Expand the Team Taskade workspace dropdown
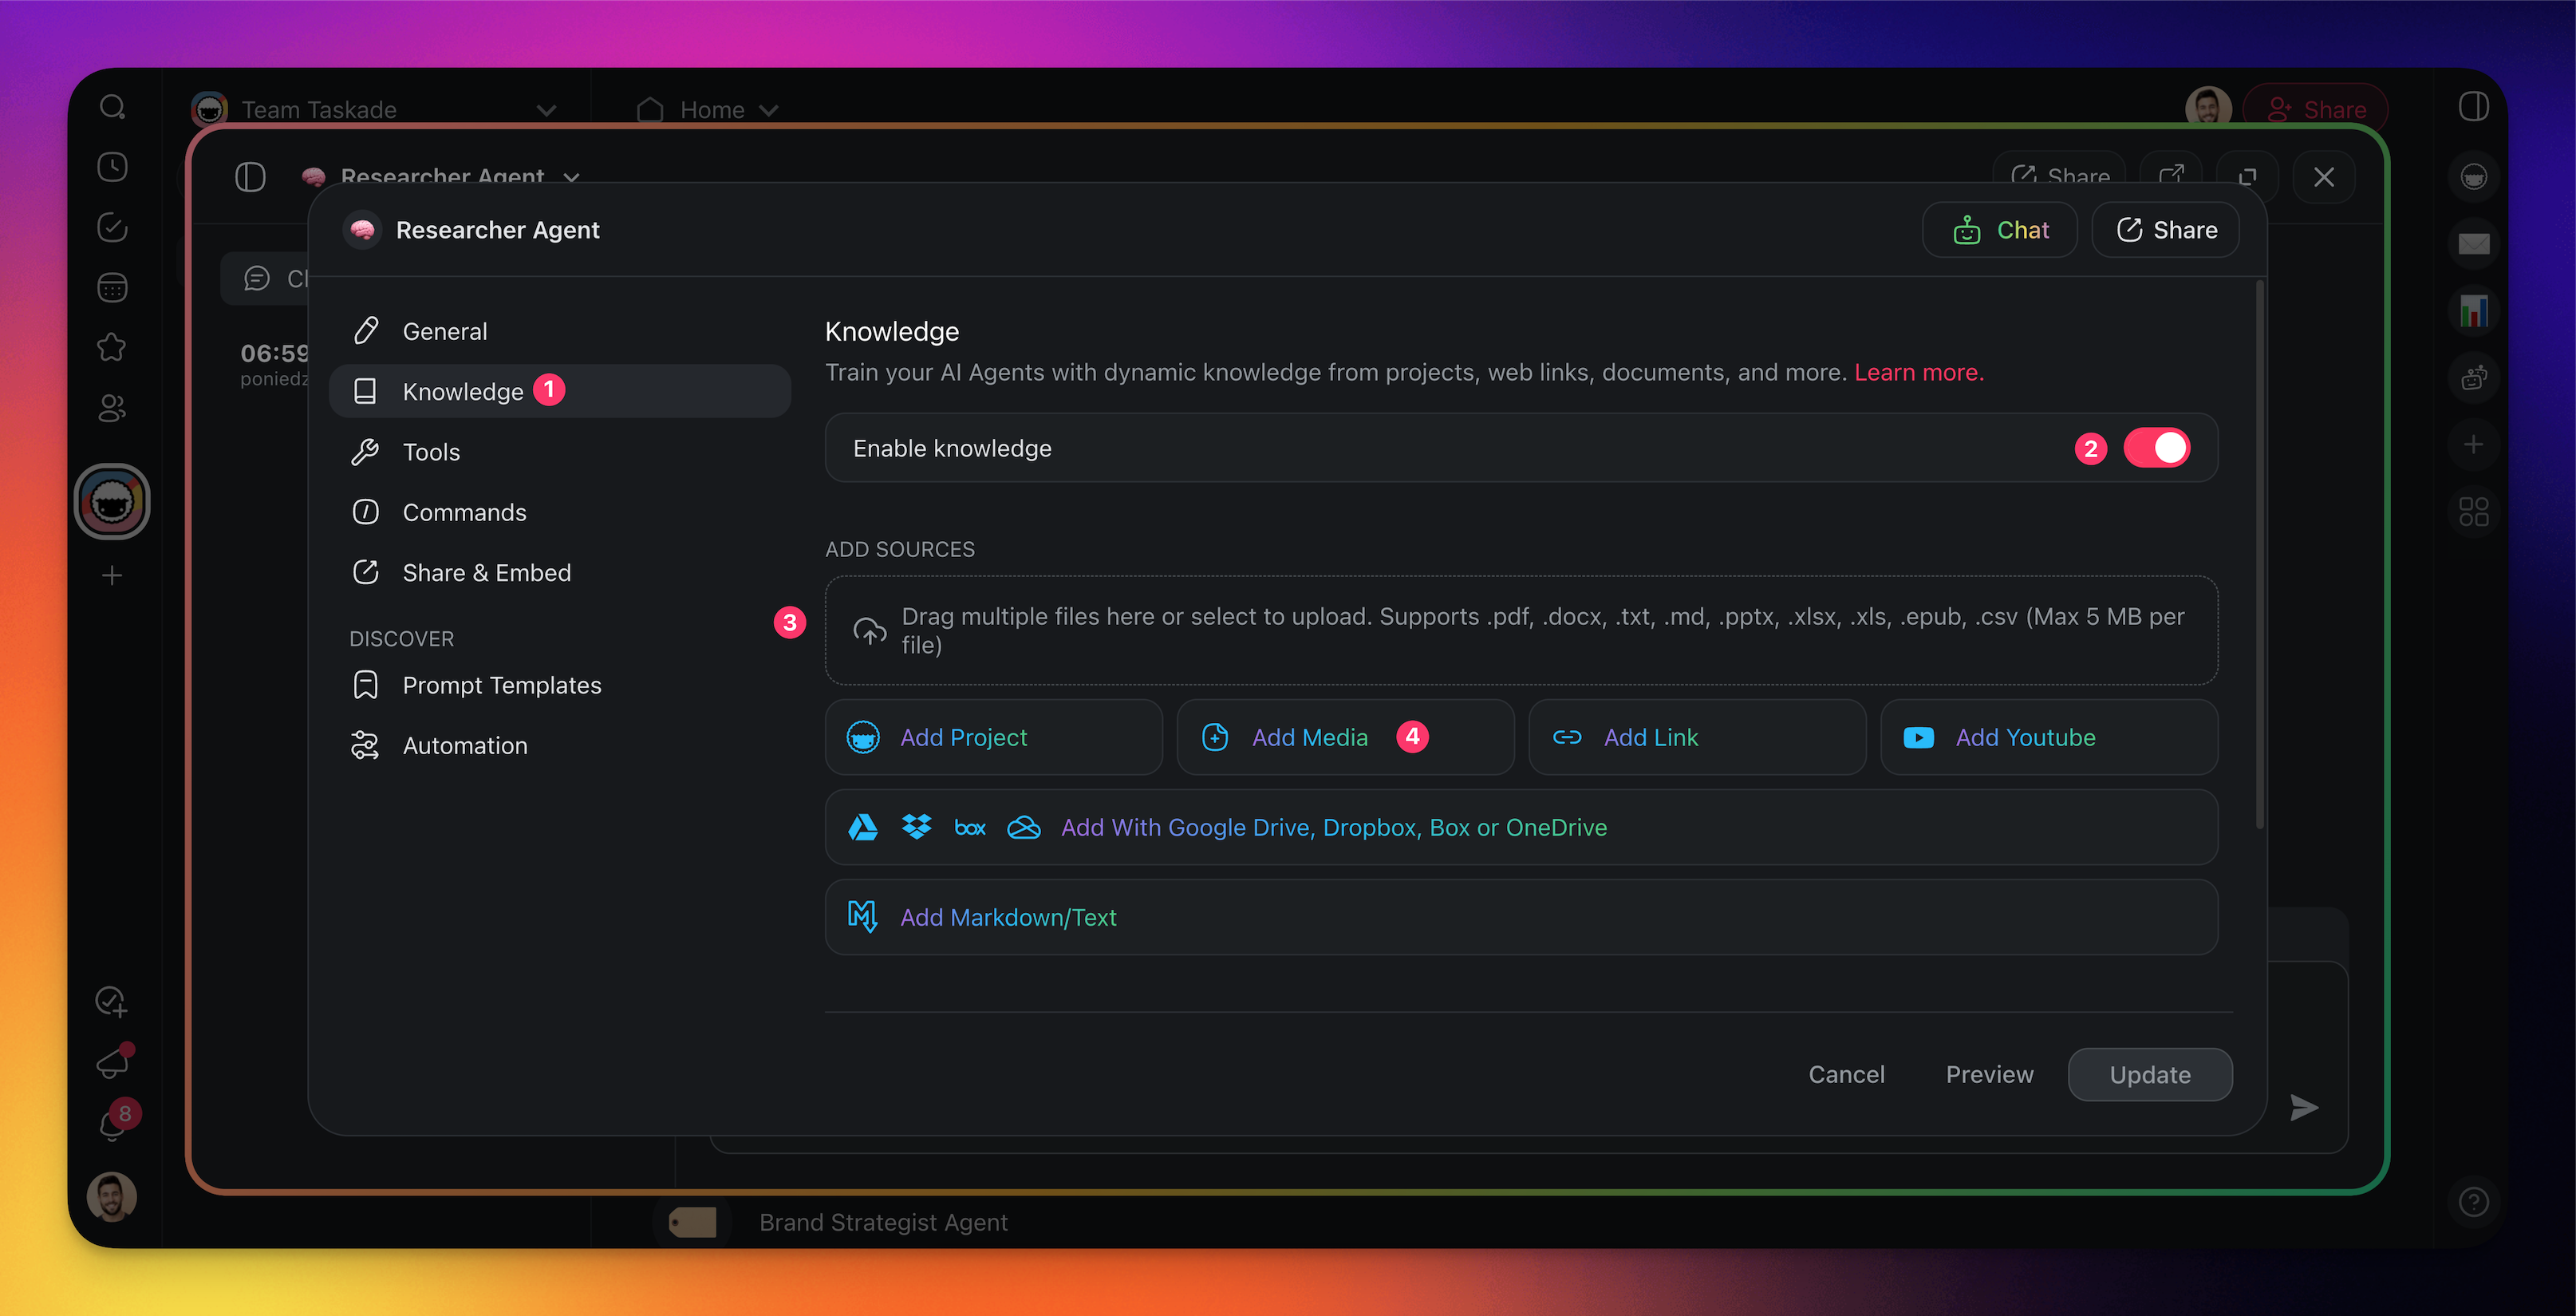This screenshot has height=1316, width=2576. pyautogui.click(x=546, y=110)
